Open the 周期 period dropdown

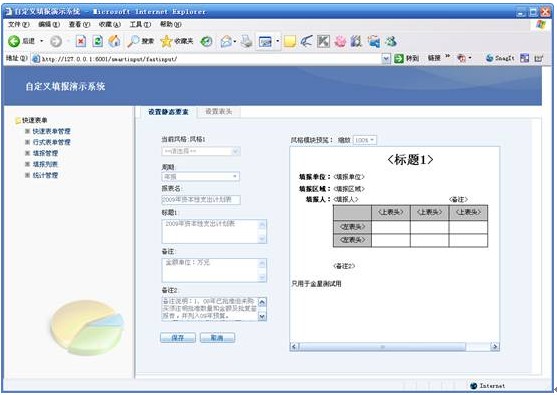point(201,177)
